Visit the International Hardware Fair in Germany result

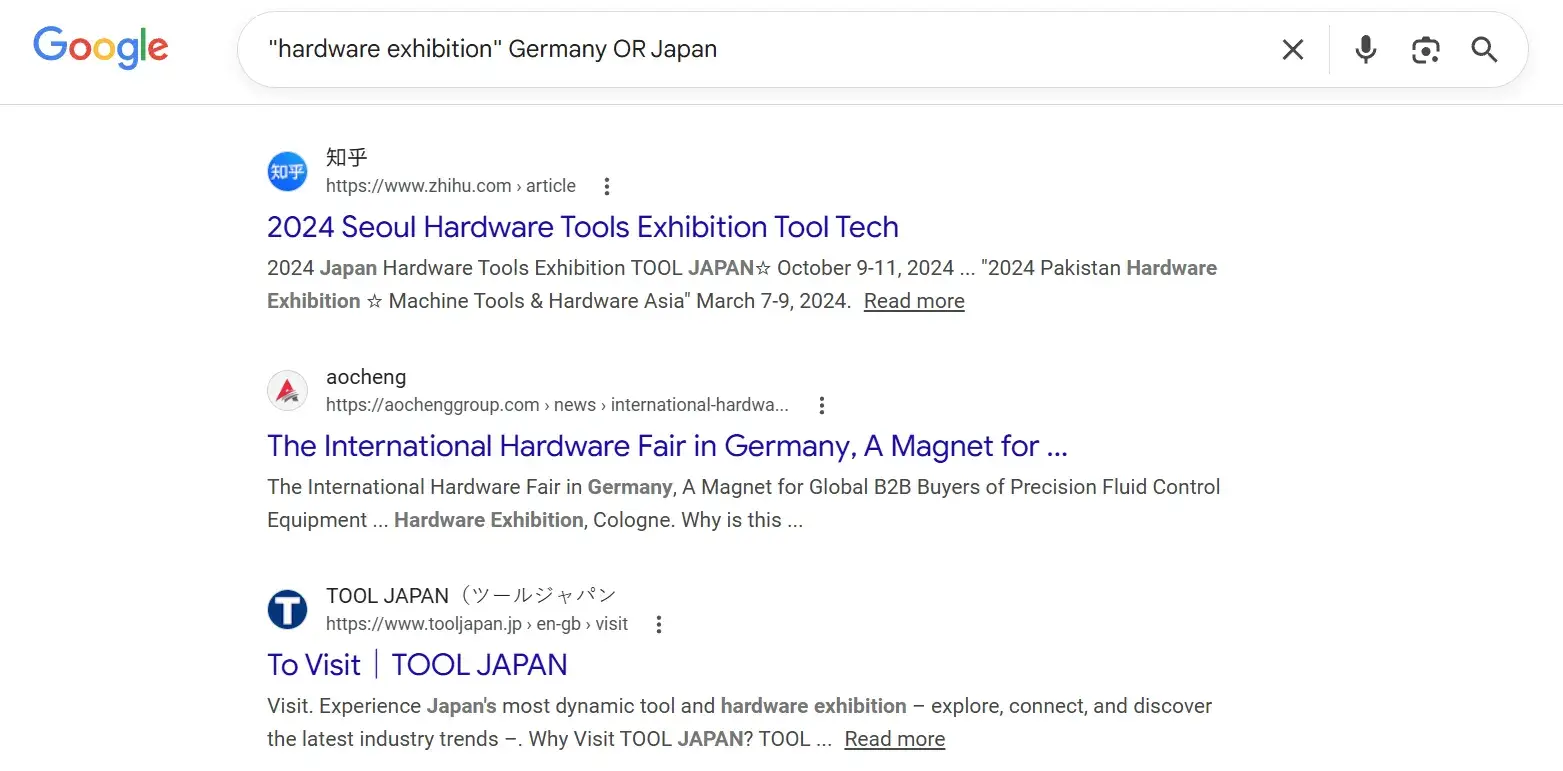click(x=666, y=446)
